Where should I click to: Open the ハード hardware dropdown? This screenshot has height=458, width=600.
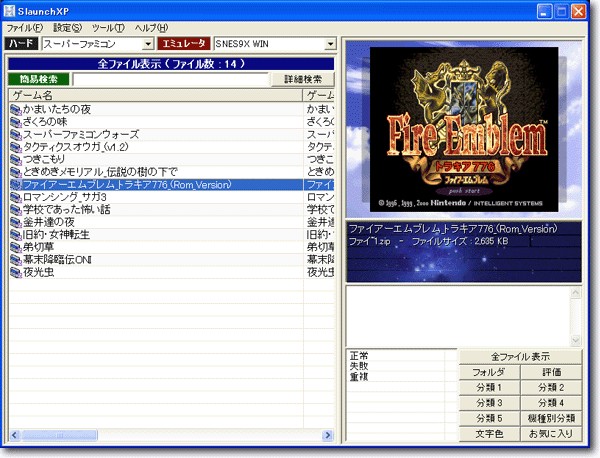(148, 44)
